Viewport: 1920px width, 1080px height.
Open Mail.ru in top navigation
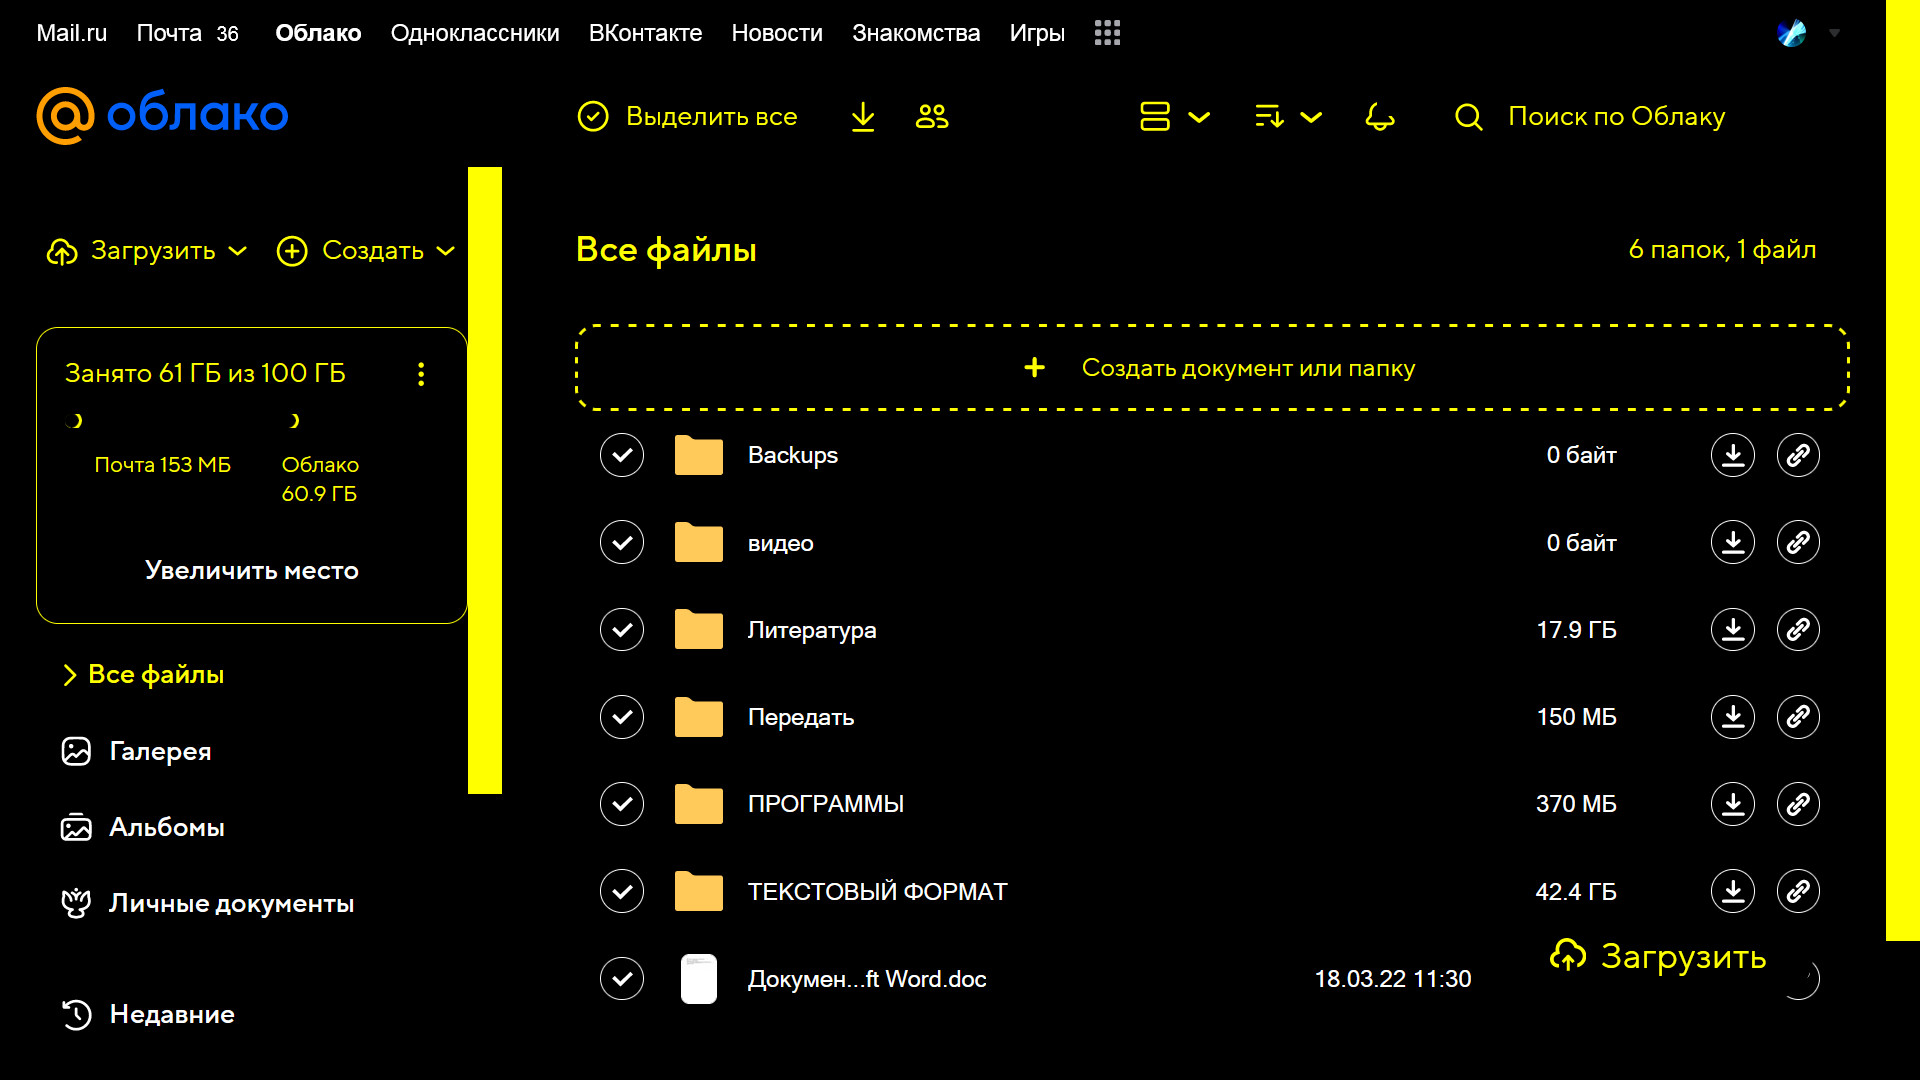(x=71, y=33)
